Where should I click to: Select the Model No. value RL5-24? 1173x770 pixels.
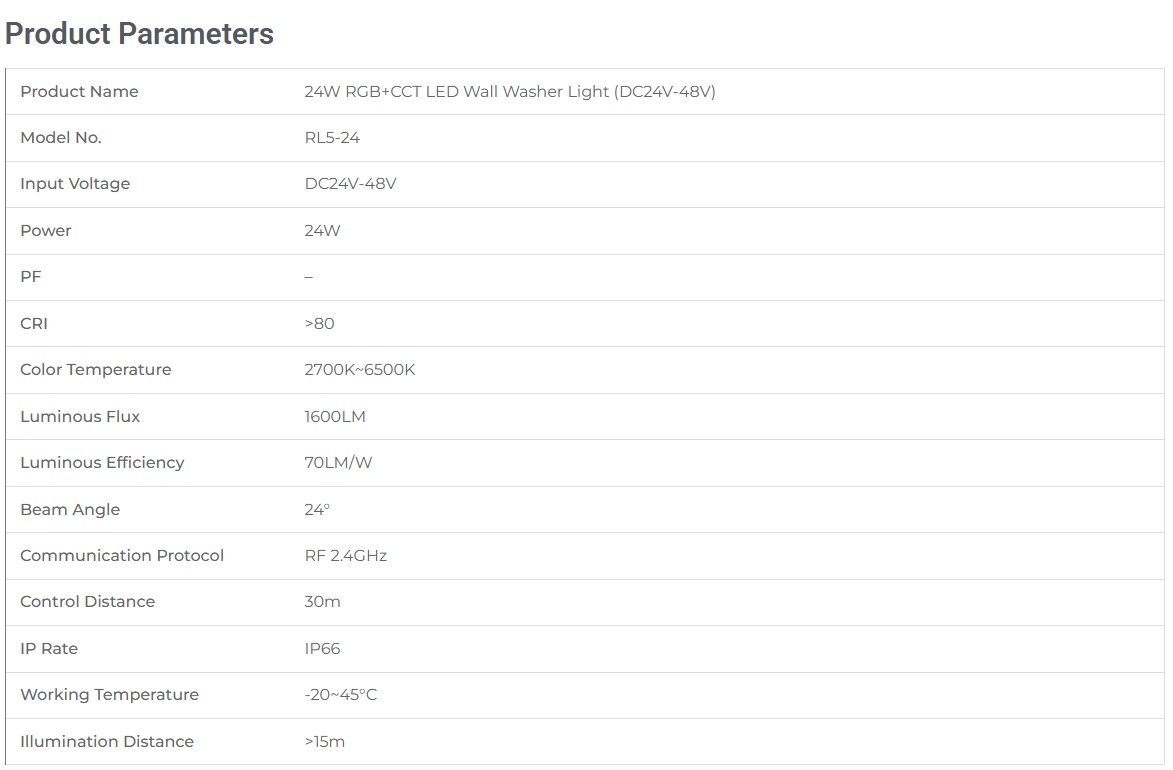pyautogui.click(x=331, y=138)
